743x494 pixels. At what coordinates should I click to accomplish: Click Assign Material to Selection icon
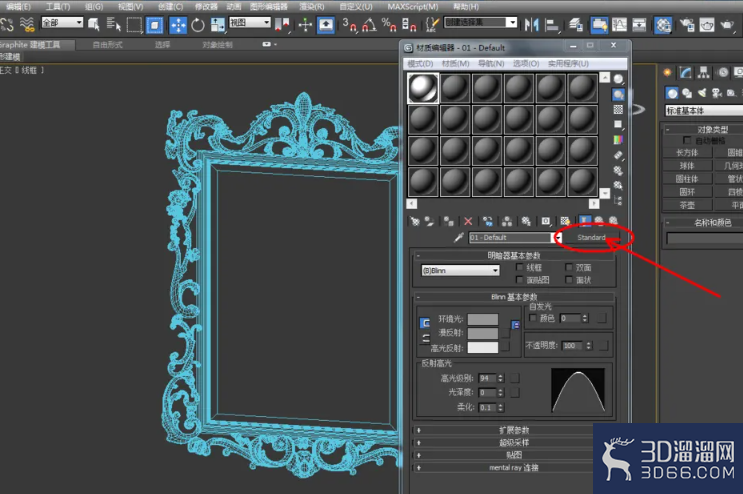click(x=448, y=221)
